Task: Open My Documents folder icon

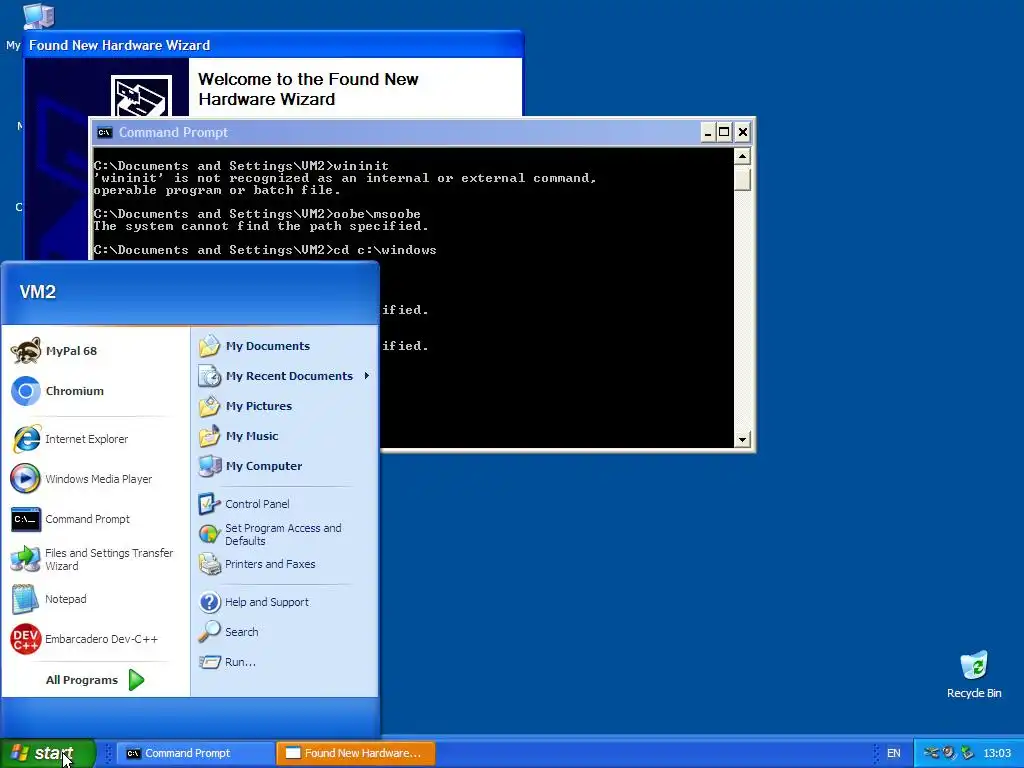Action: click(210, 345)
